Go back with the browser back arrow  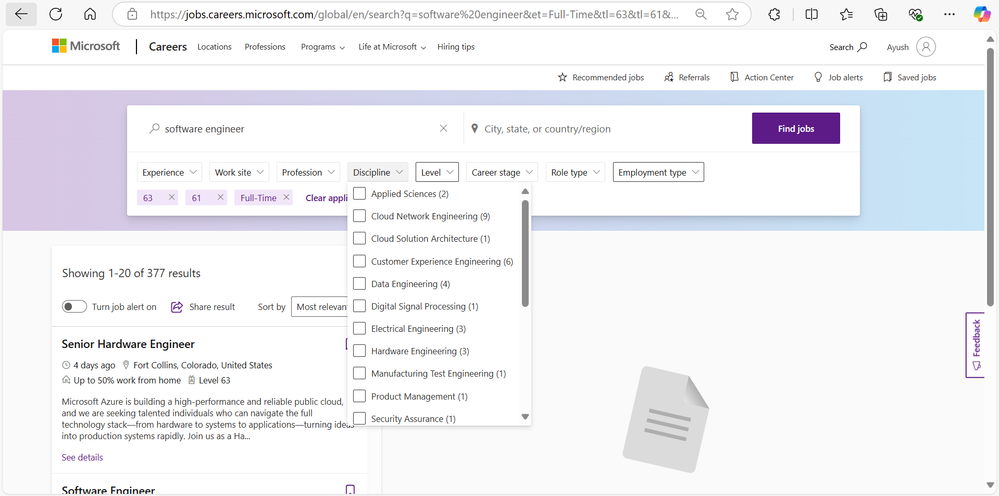pyautogui.click(x=22, y=14)
